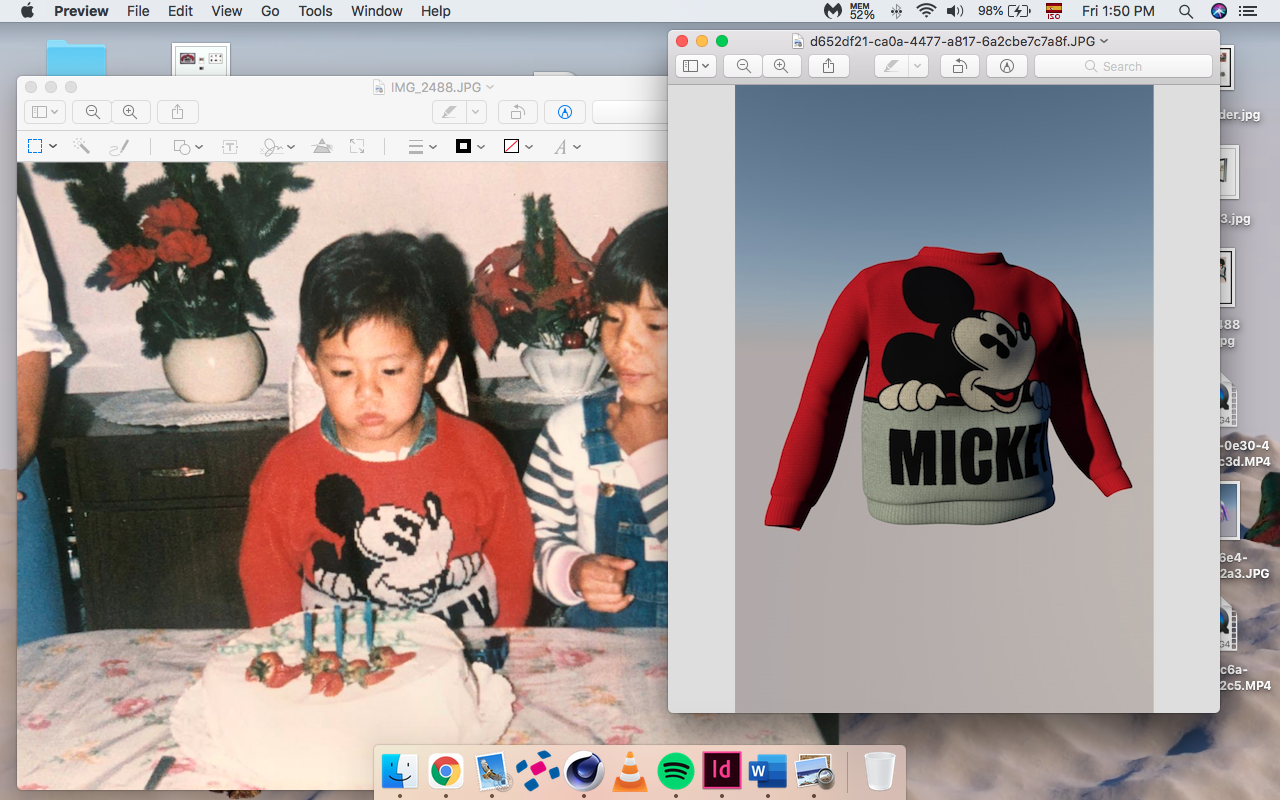
Task: Add a Text box with the Text tool
Action: (x=230, y=147)
